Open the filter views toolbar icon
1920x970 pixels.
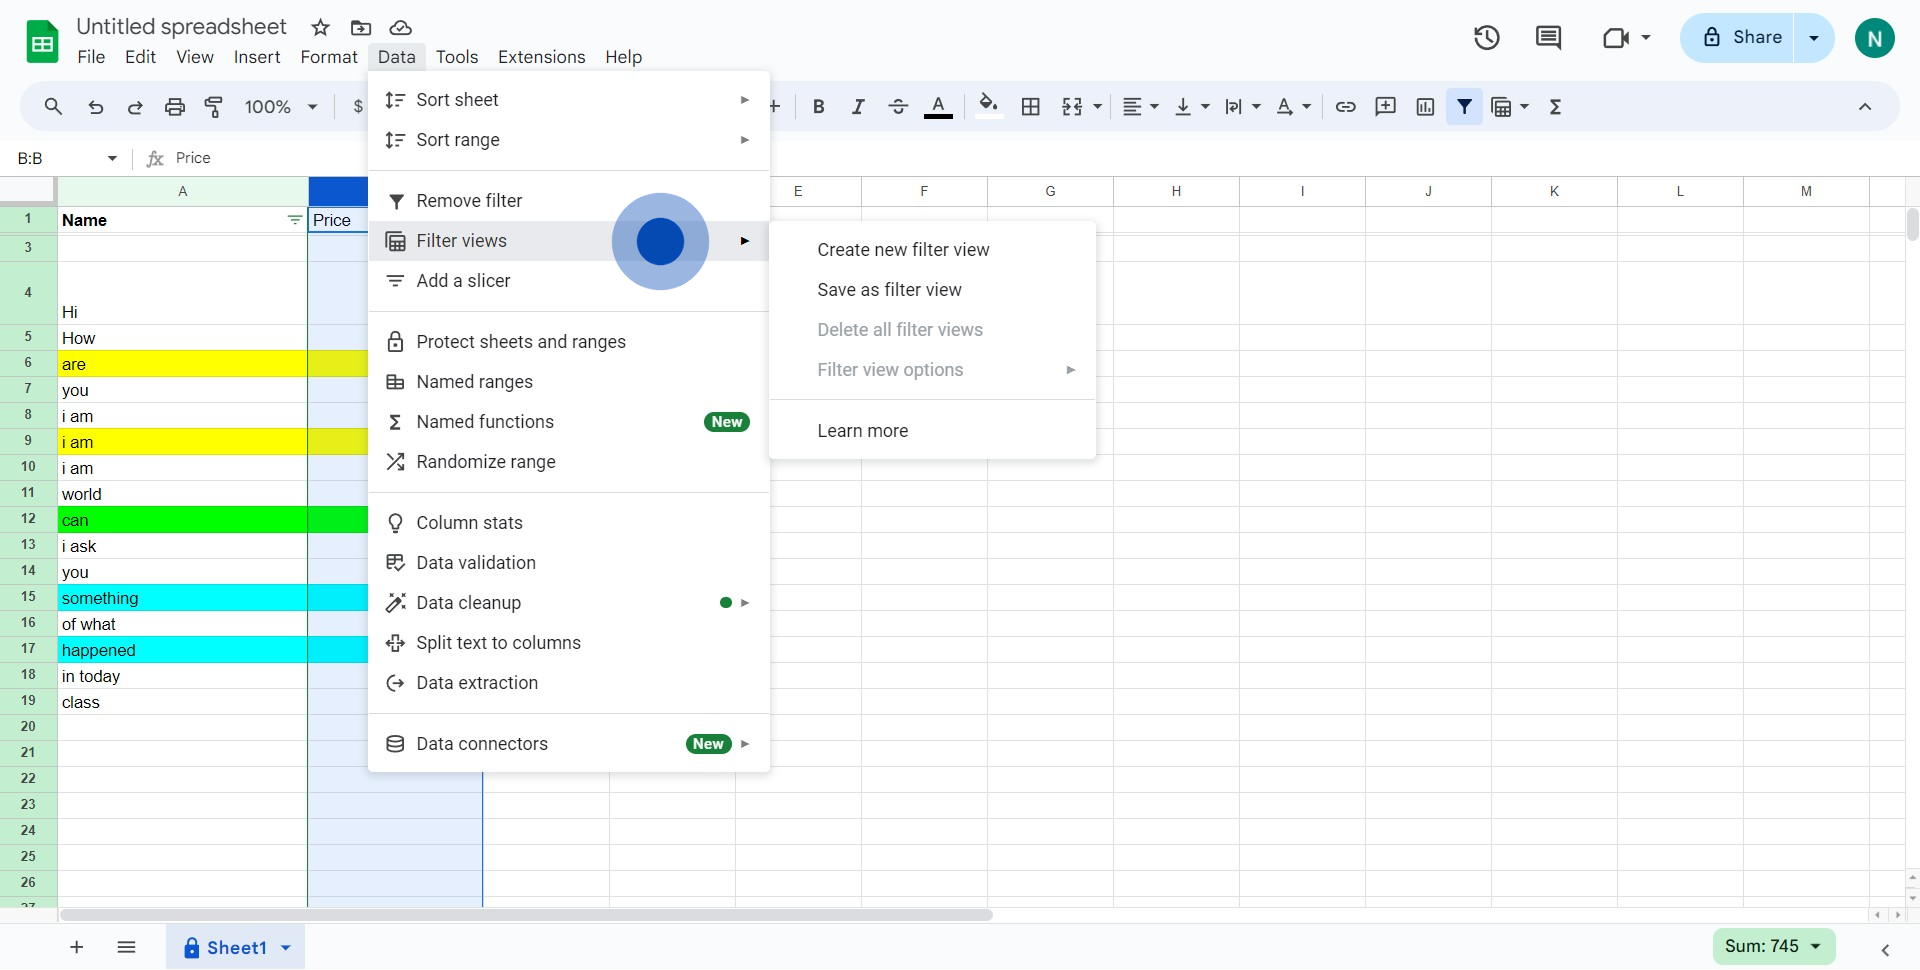click(x=1501, y=106)
